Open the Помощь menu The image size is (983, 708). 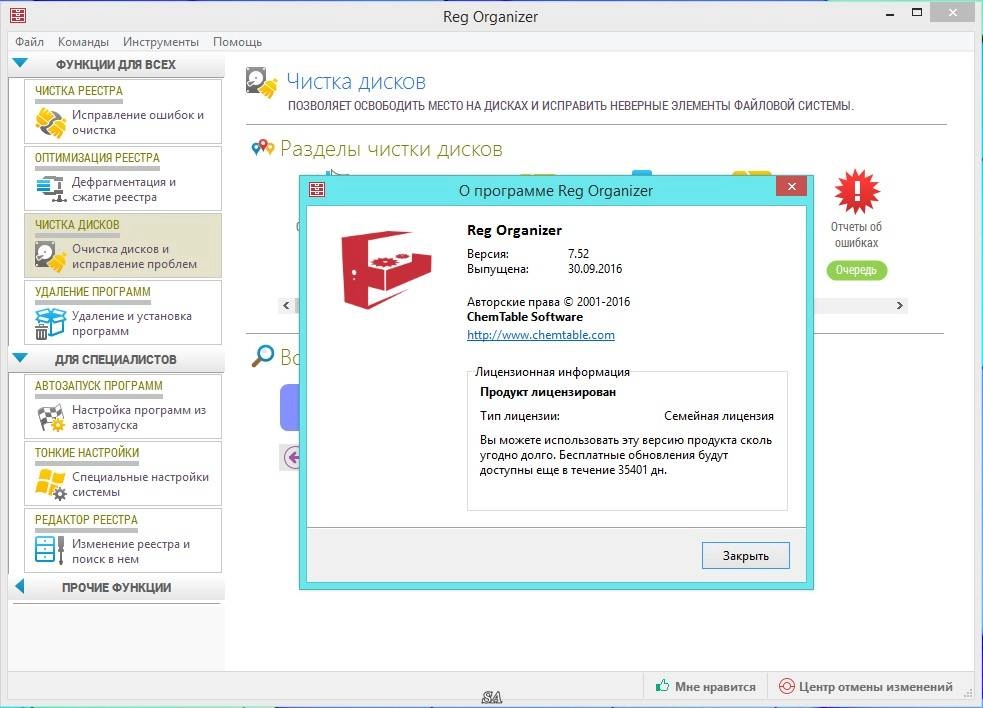(x=238, y=42)
